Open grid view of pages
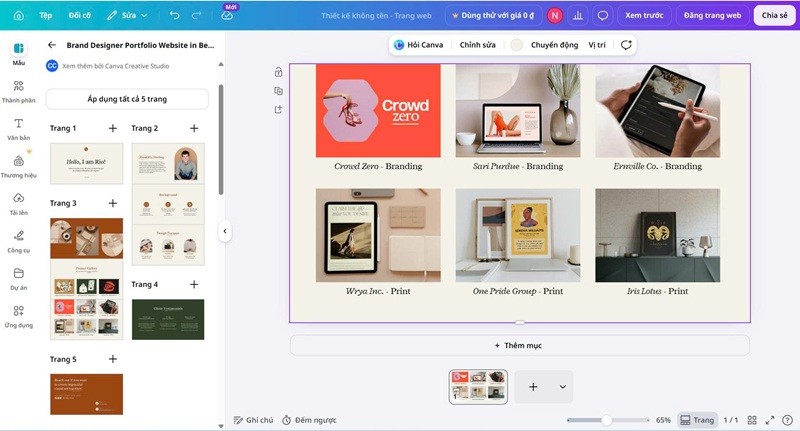The image size is (800, 431). (x=752, y=420)
